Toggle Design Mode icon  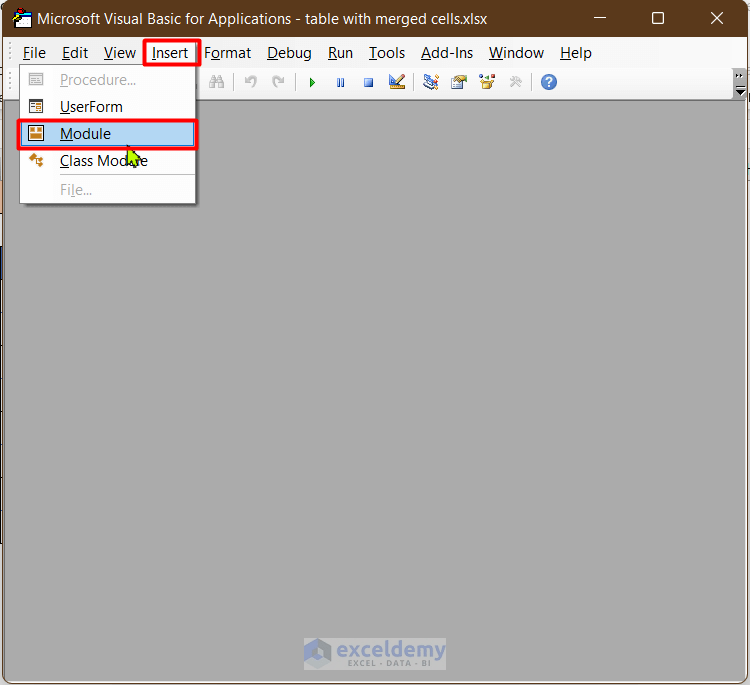(397, 82)
